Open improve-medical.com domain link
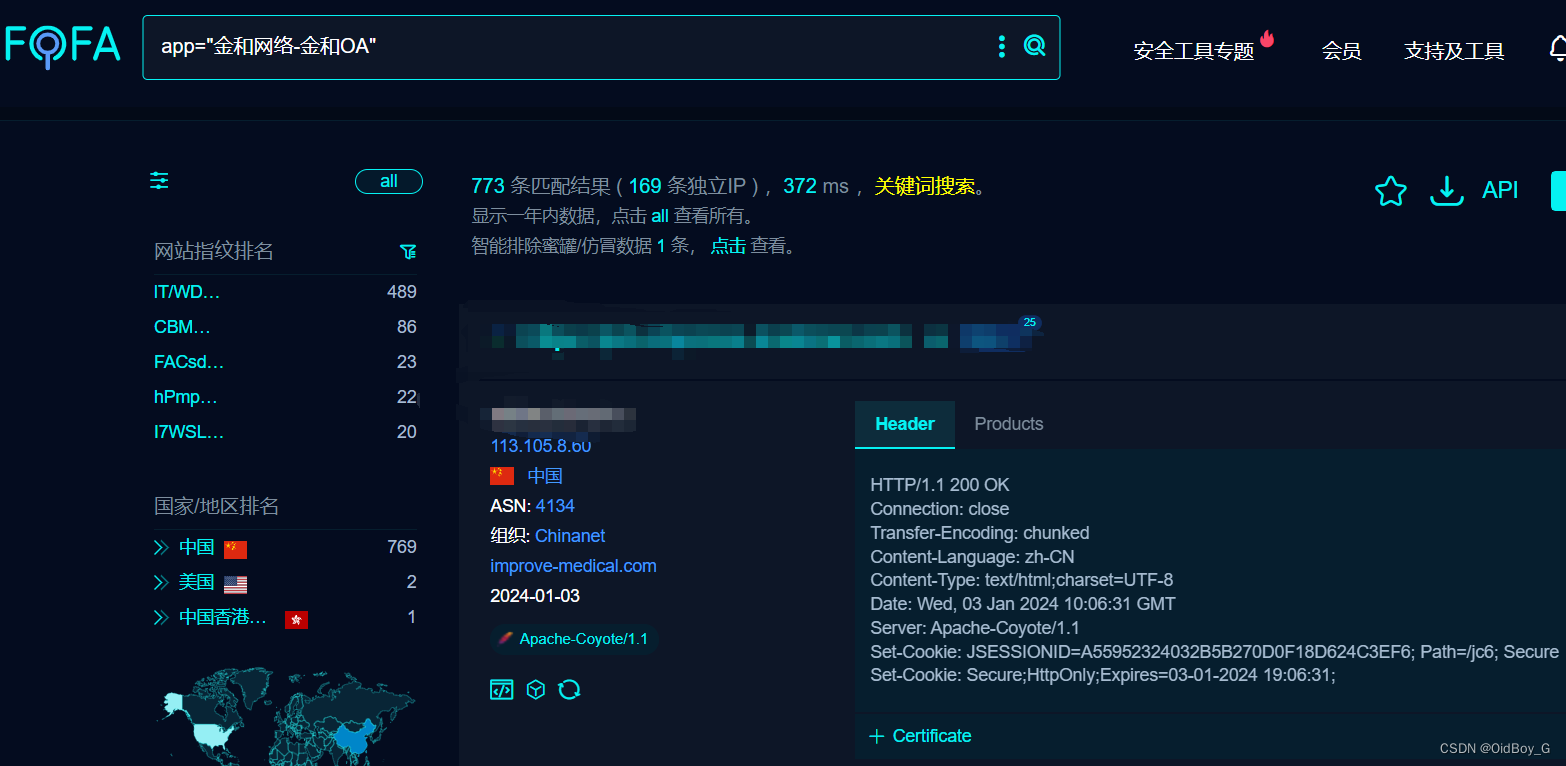This screenshot has height=766, width=1566. click(x=573, y=566)
